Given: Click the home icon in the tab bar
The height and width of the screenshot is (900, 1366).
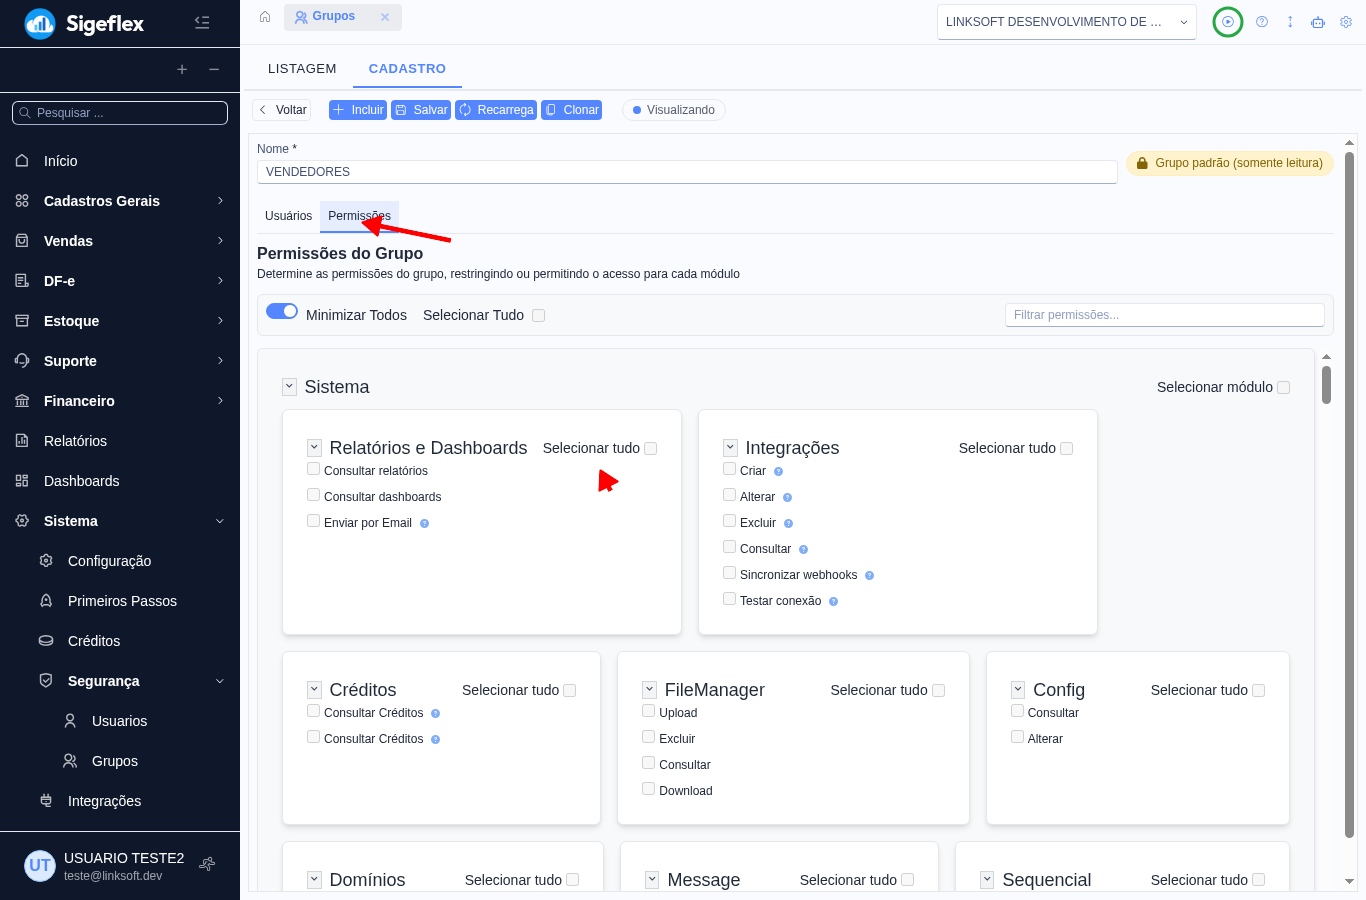Looking at the screenshot, I should [x=265, y=16].
